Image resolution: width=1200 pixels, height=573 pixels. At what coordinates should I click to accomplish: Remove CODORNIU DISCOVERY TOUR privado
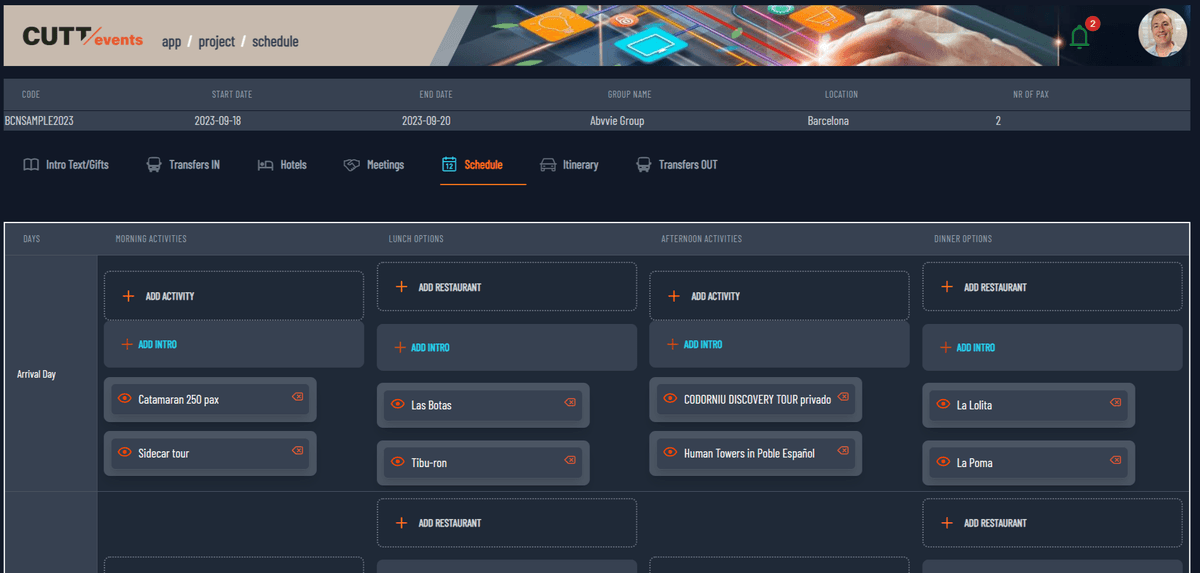842,397
